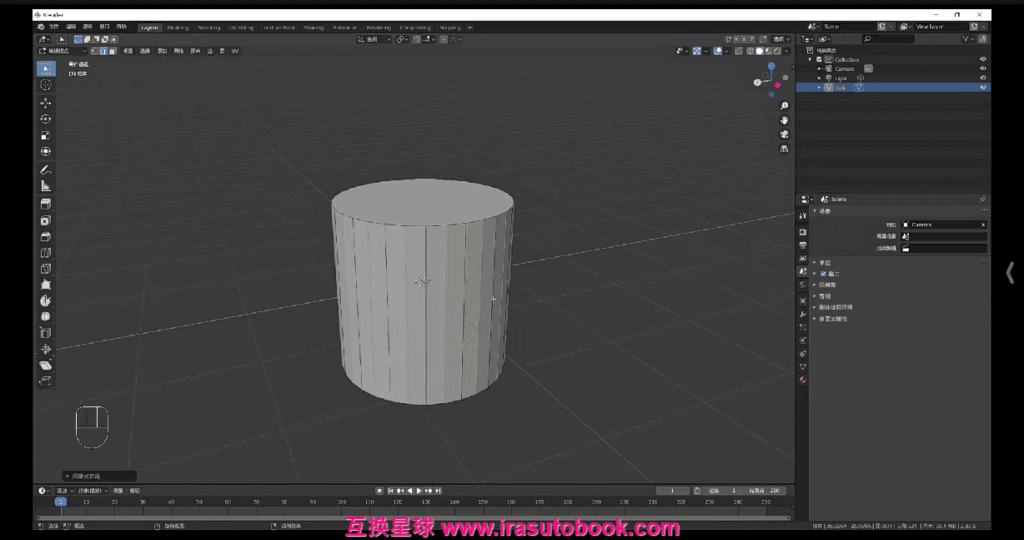Screen dimensions: 1024x540
Task: Switch perspective/orthographic grid icon
Action: click(784, 149)
